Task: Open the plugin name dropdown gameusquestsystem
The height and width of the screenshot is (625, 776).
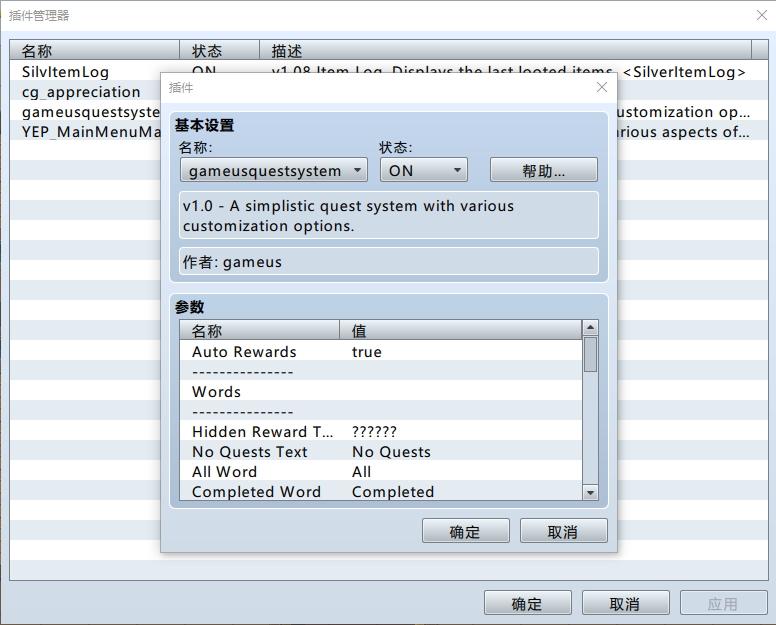Action: (274, 170)
